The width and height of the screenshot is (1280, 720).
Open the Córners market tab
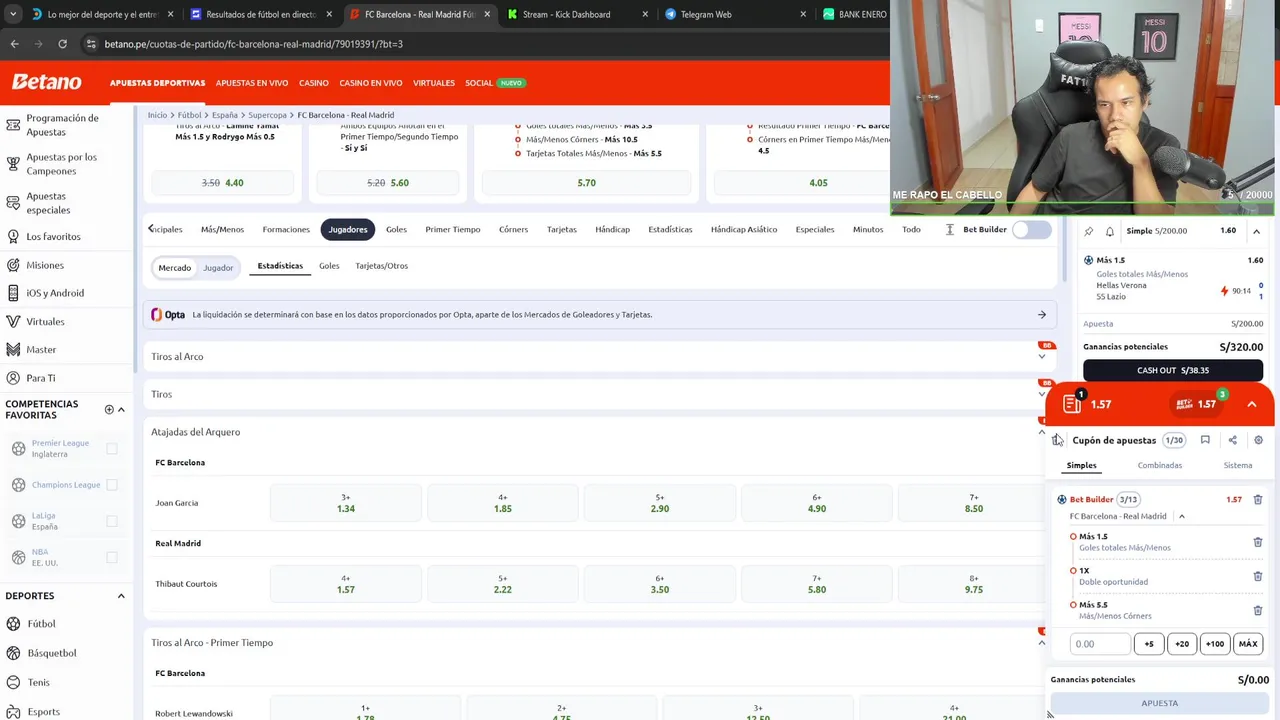point(513,229)
